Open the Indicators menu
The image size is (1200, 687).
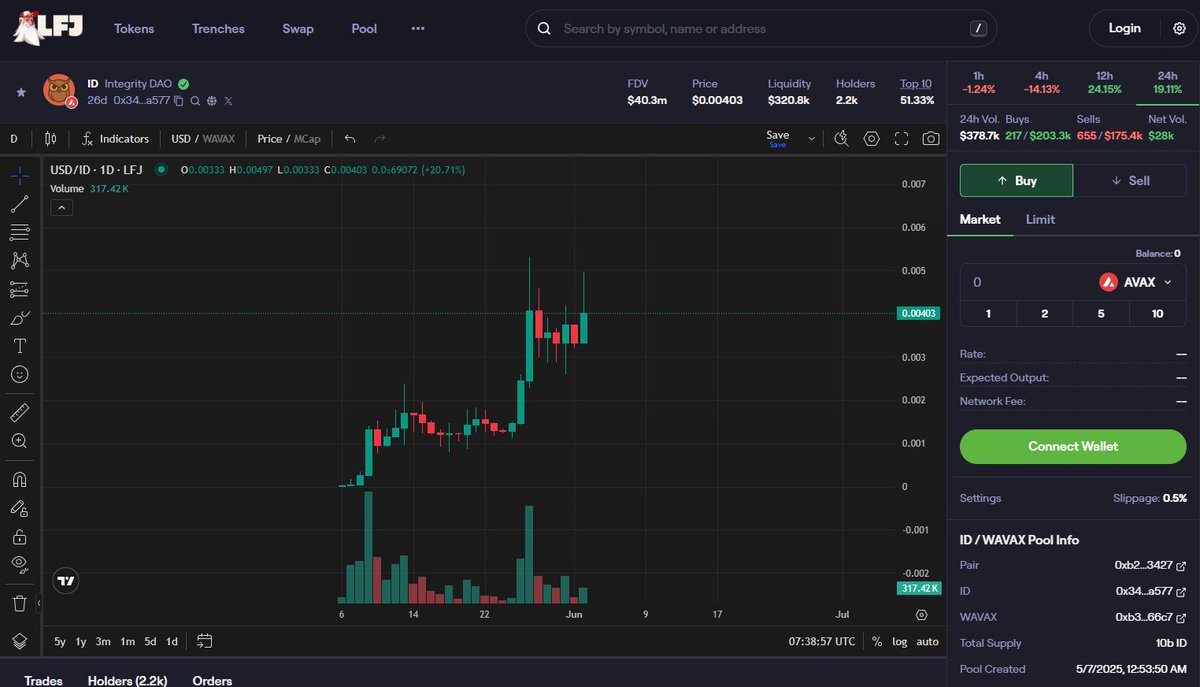(x=115, y=139)
